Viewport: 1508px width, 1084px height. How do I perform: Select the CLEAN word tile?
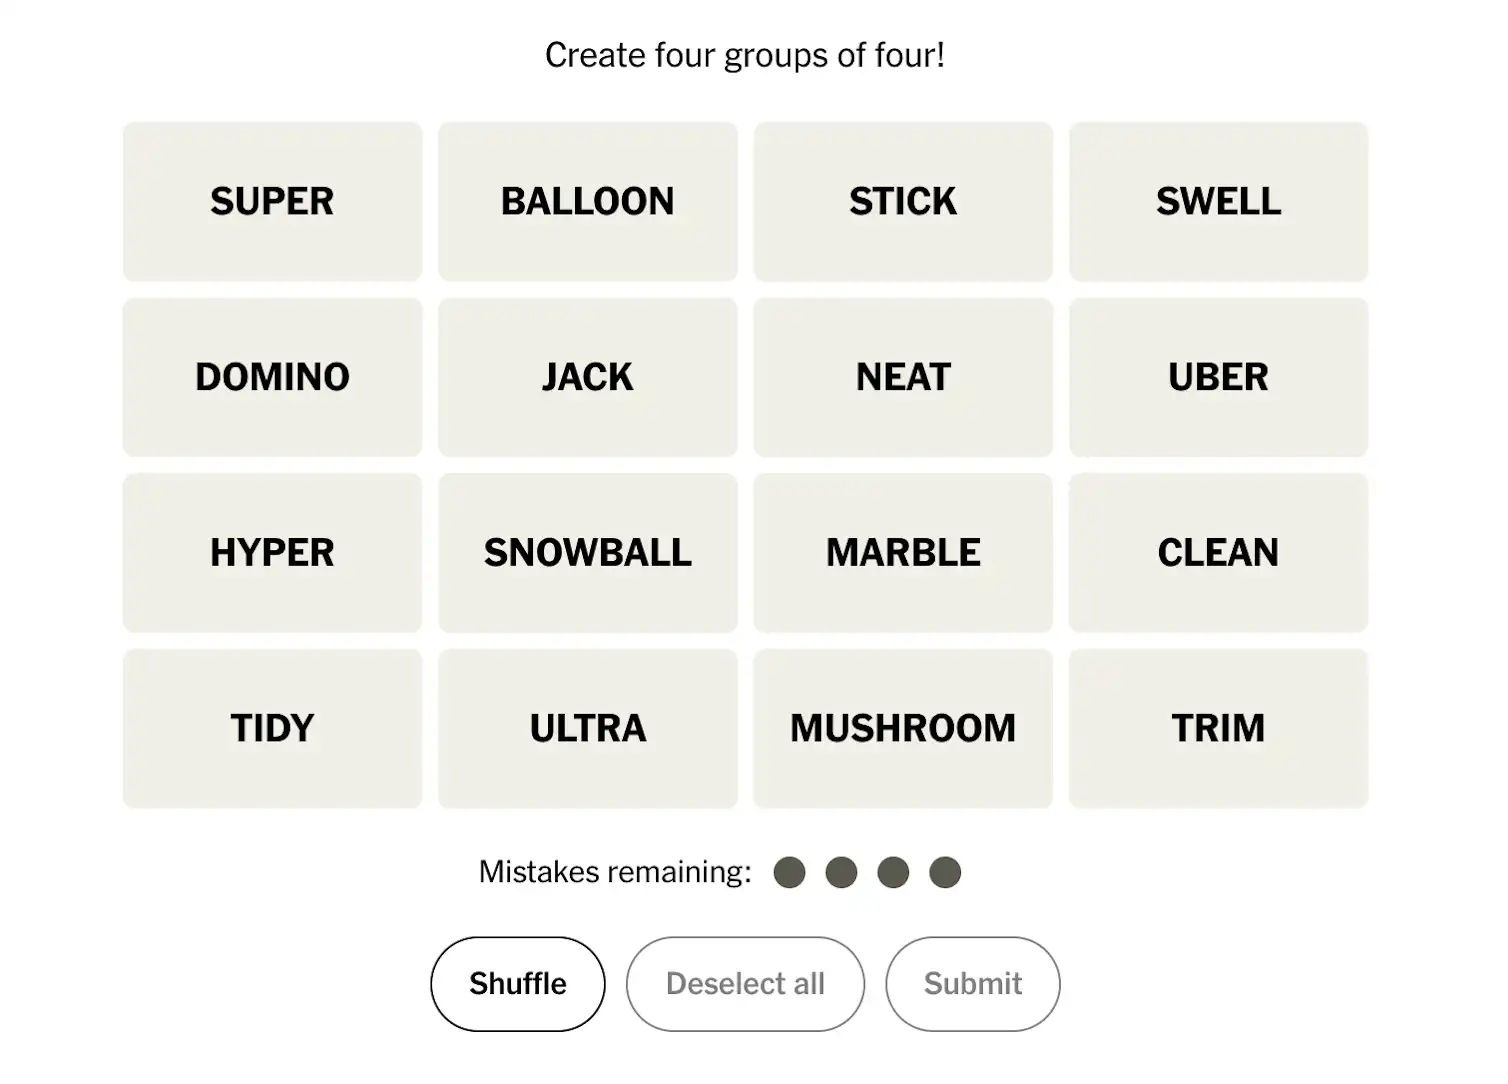pos(1218,552)
